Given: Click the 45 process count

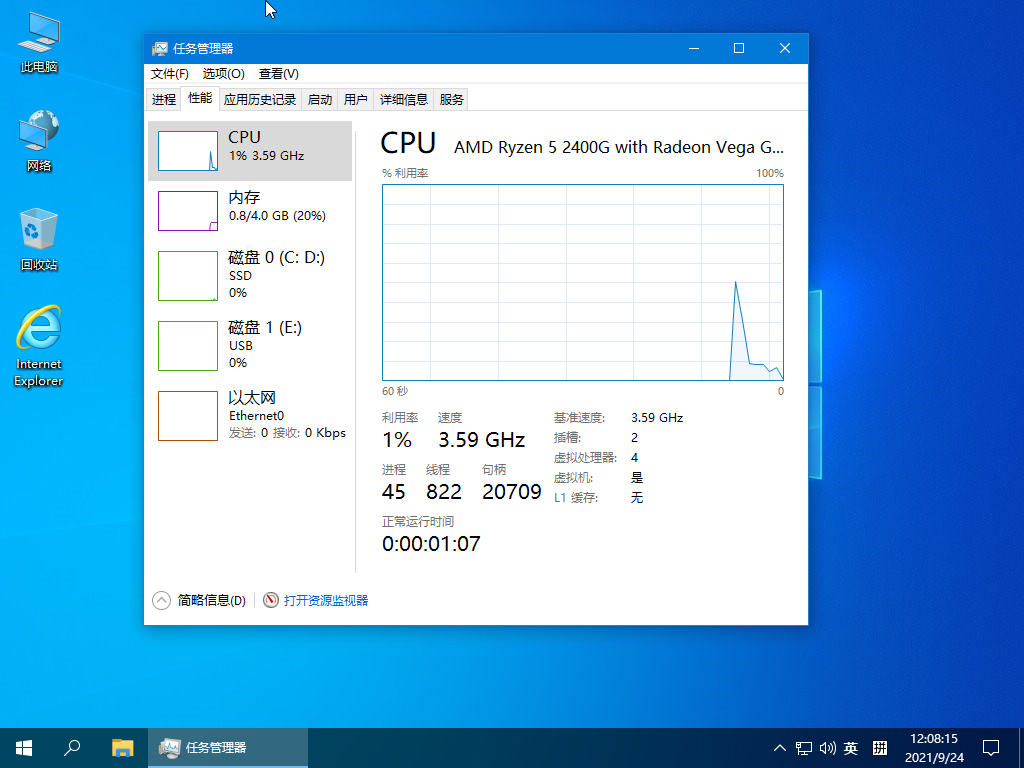Looking at the screenshot, I should click(394, 492).
